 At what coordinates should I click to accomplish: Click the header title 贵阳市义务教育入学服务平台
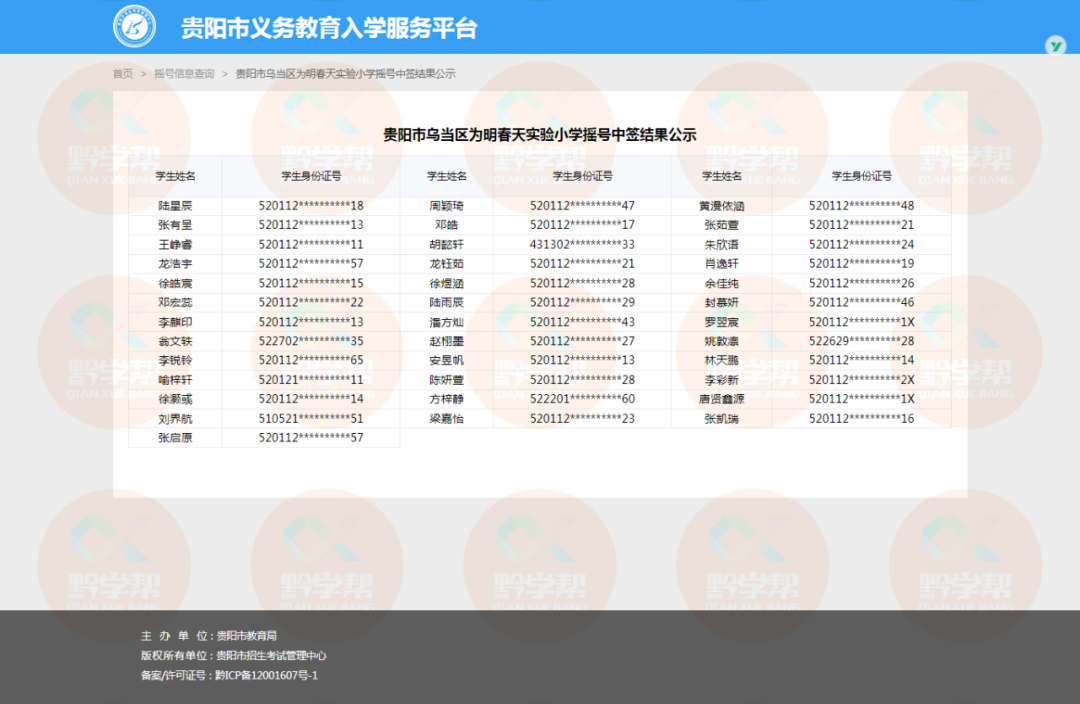[329, 28]
